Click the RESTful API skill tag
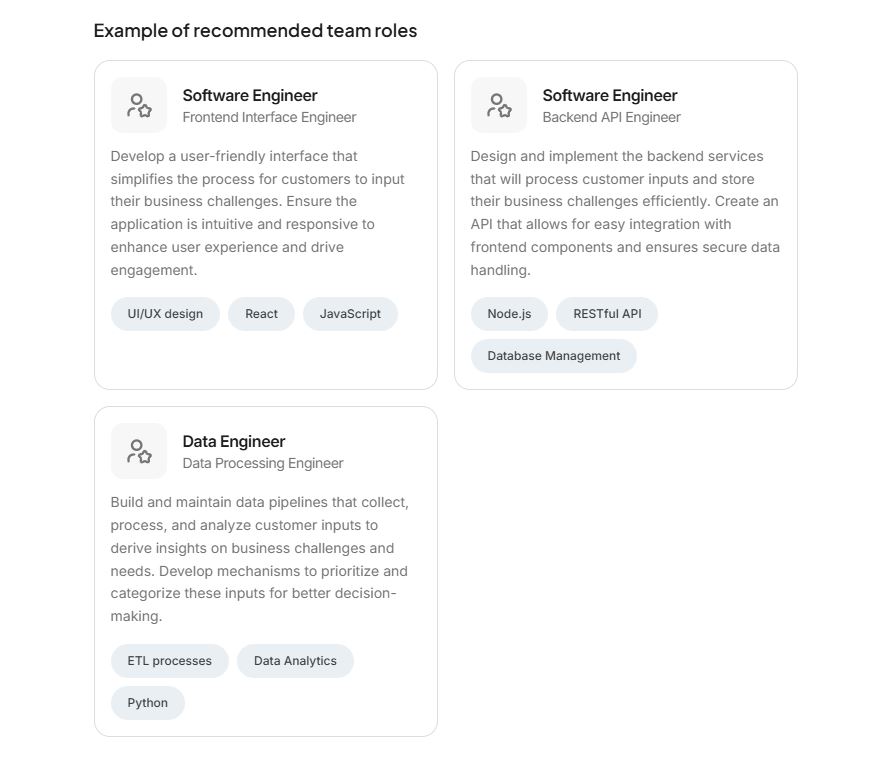 tap(607, 314)
